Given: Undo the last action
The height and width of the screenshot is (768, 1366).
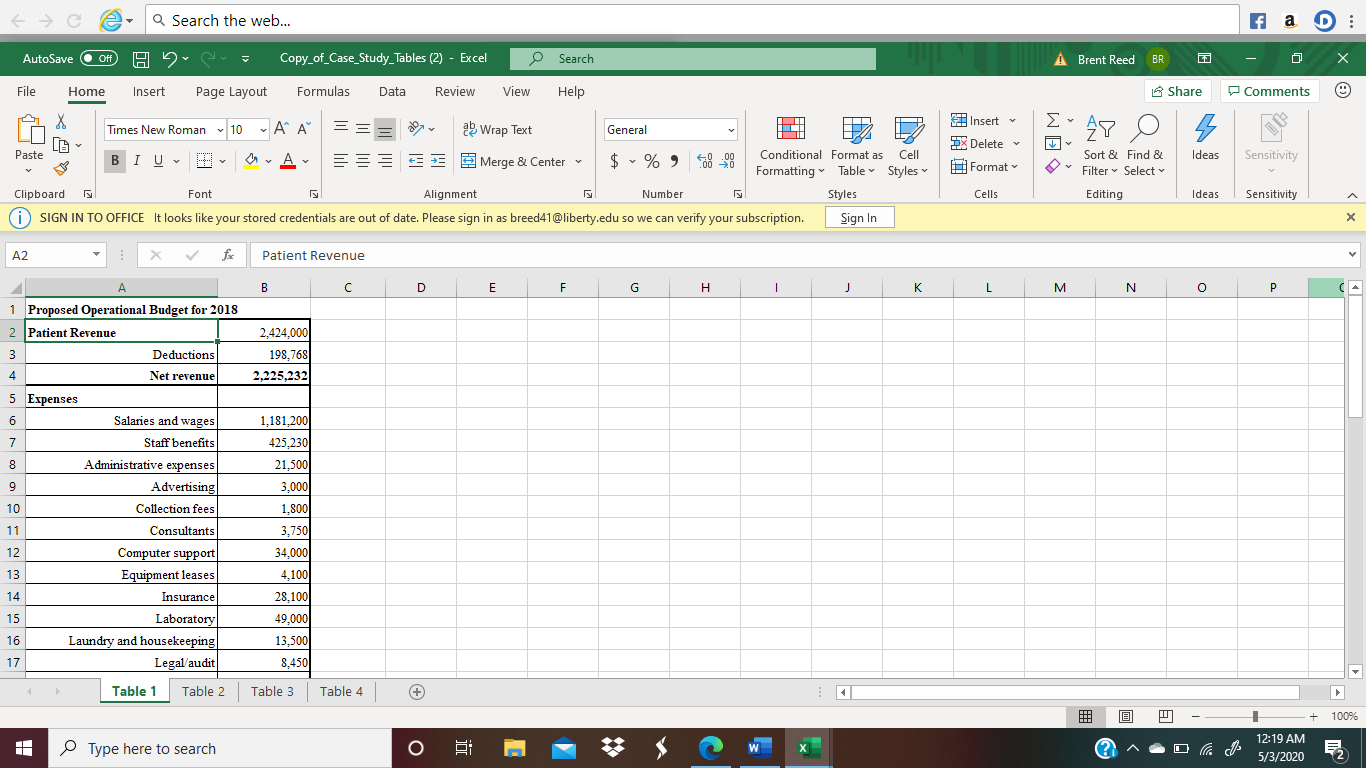Looking at the screenshot, I should 169,58.
